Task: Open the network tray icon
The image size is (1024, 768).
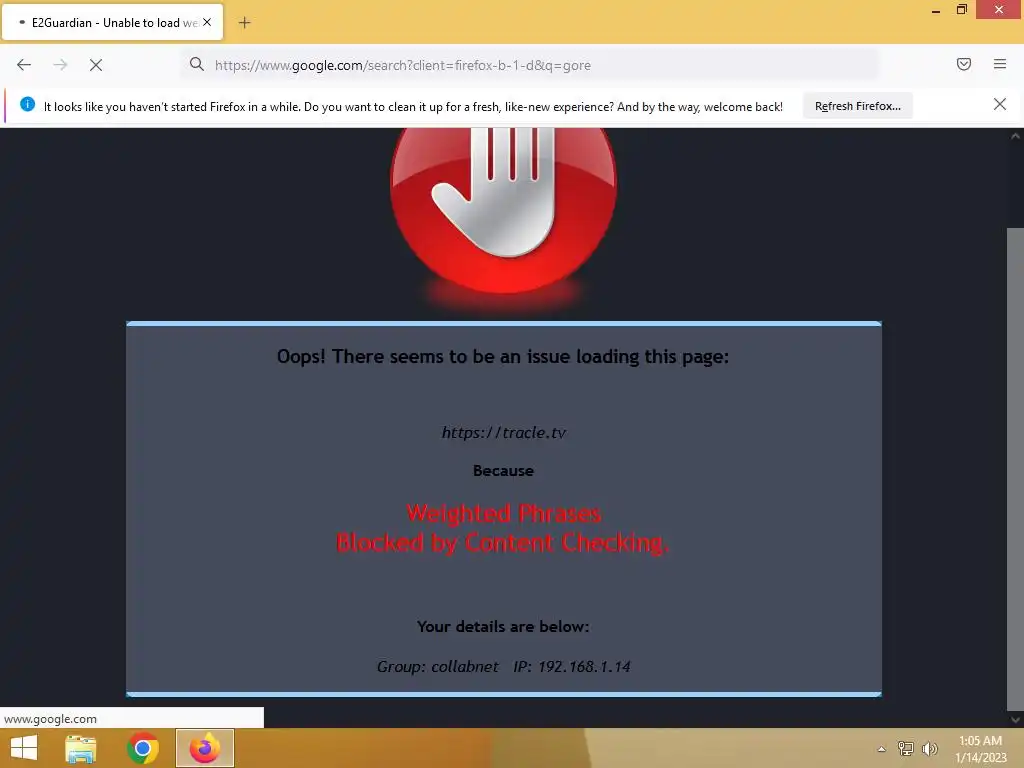Action: point(906,748)
